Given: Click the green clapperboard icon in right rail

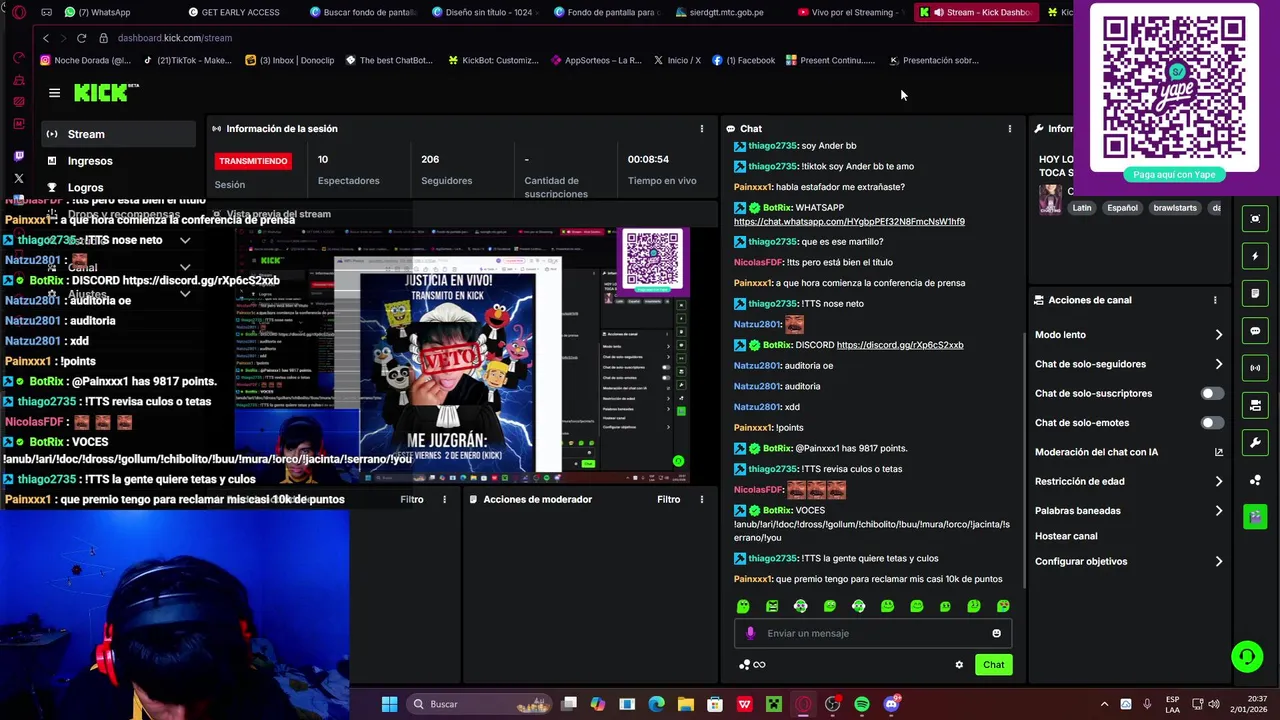Looking at the screenshot, I should [1255, 517].
